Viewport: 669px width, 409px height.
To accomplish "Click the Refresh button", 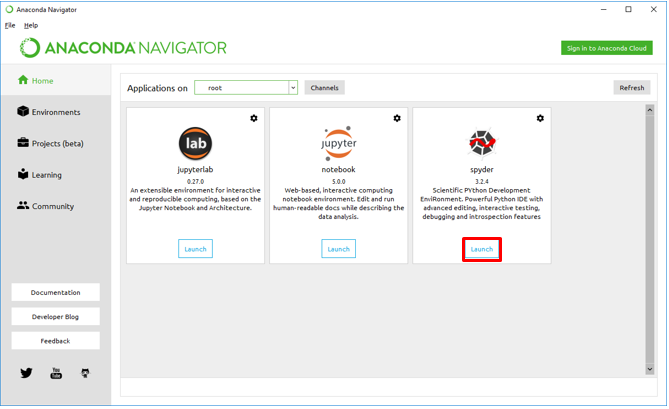I will coord(632,88).
